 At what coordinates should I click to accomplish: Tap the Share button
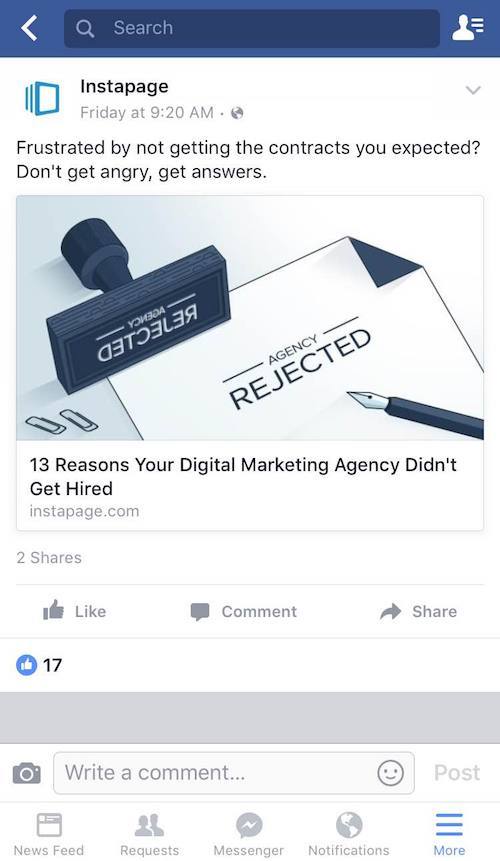click(x=418, y=611)
